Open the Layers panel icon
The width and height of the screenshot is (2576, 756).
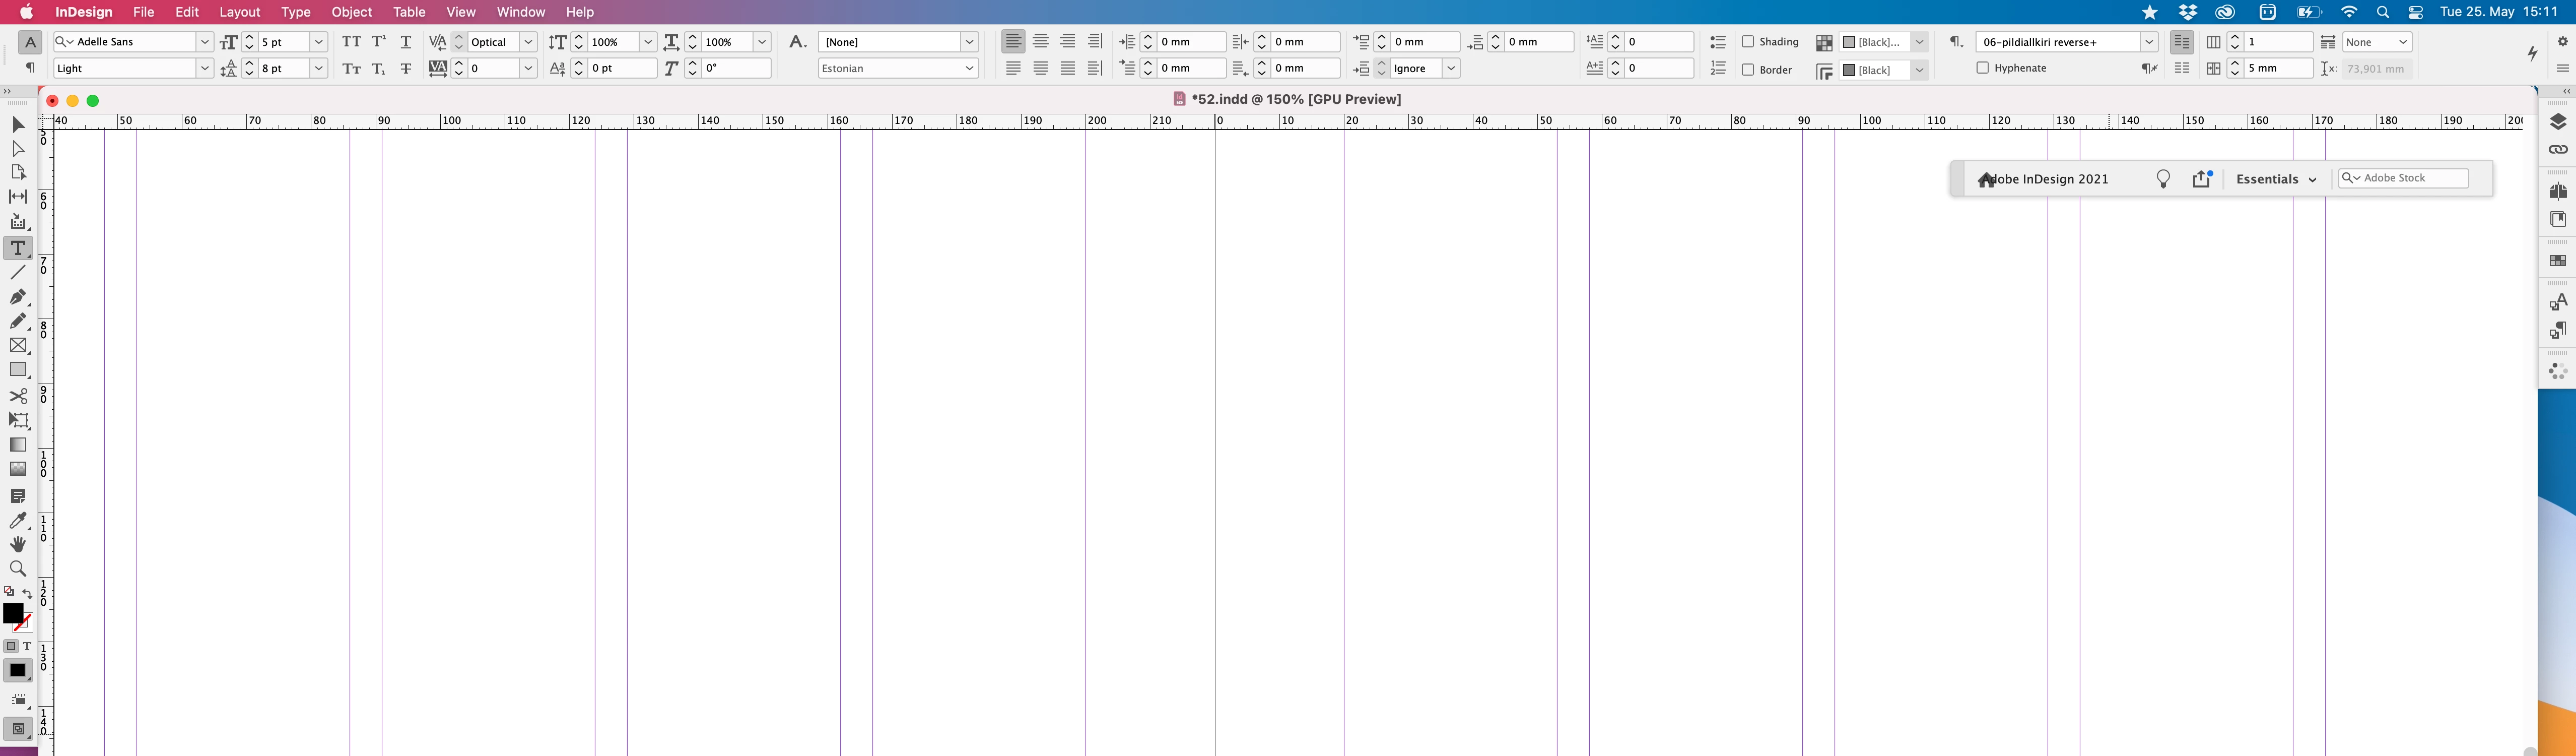pyautogui.click(x=2558, y=122)
